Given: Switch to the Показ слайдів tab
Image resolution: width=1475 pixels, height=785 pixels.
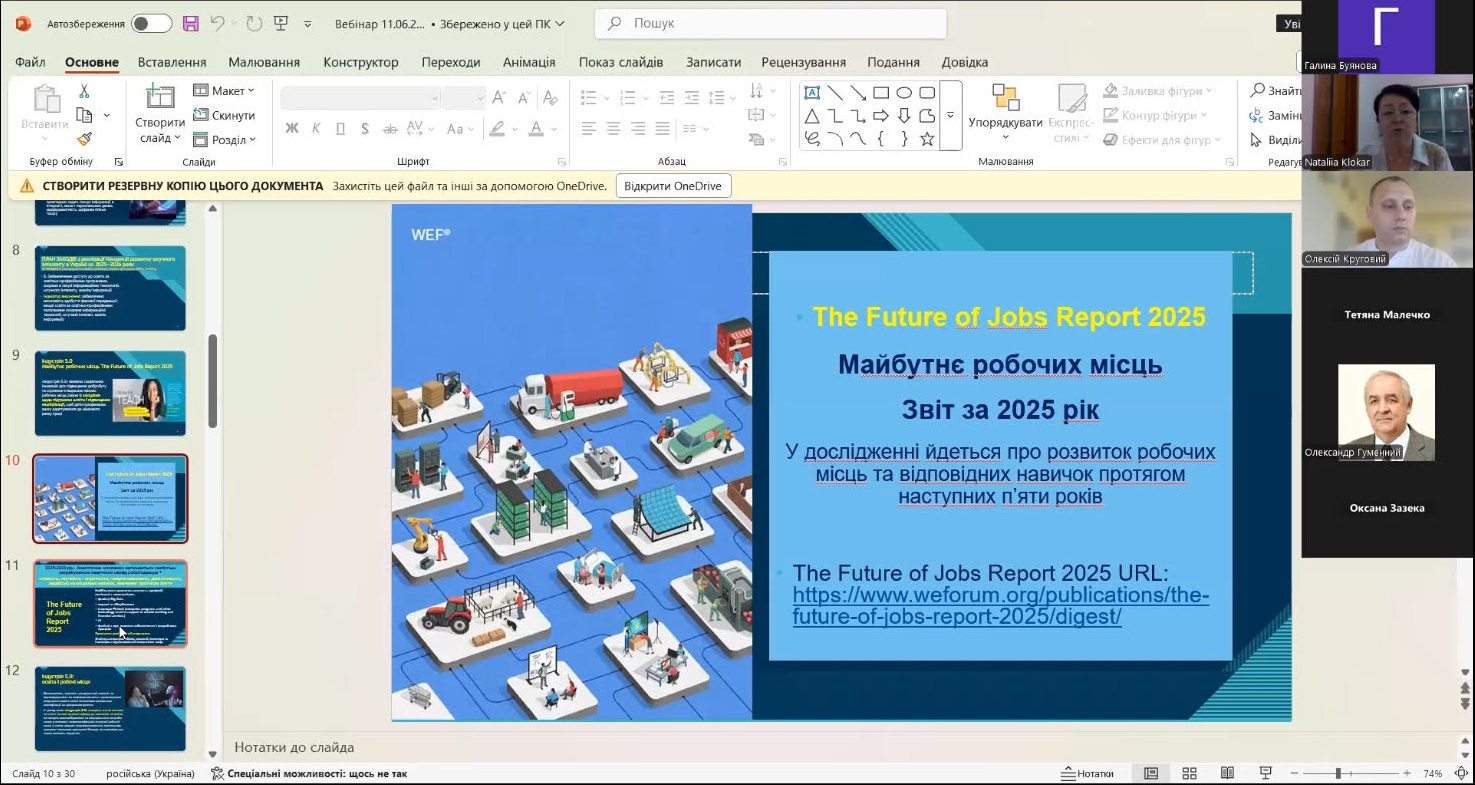Looking at the screenshot, I should point(621,62).
